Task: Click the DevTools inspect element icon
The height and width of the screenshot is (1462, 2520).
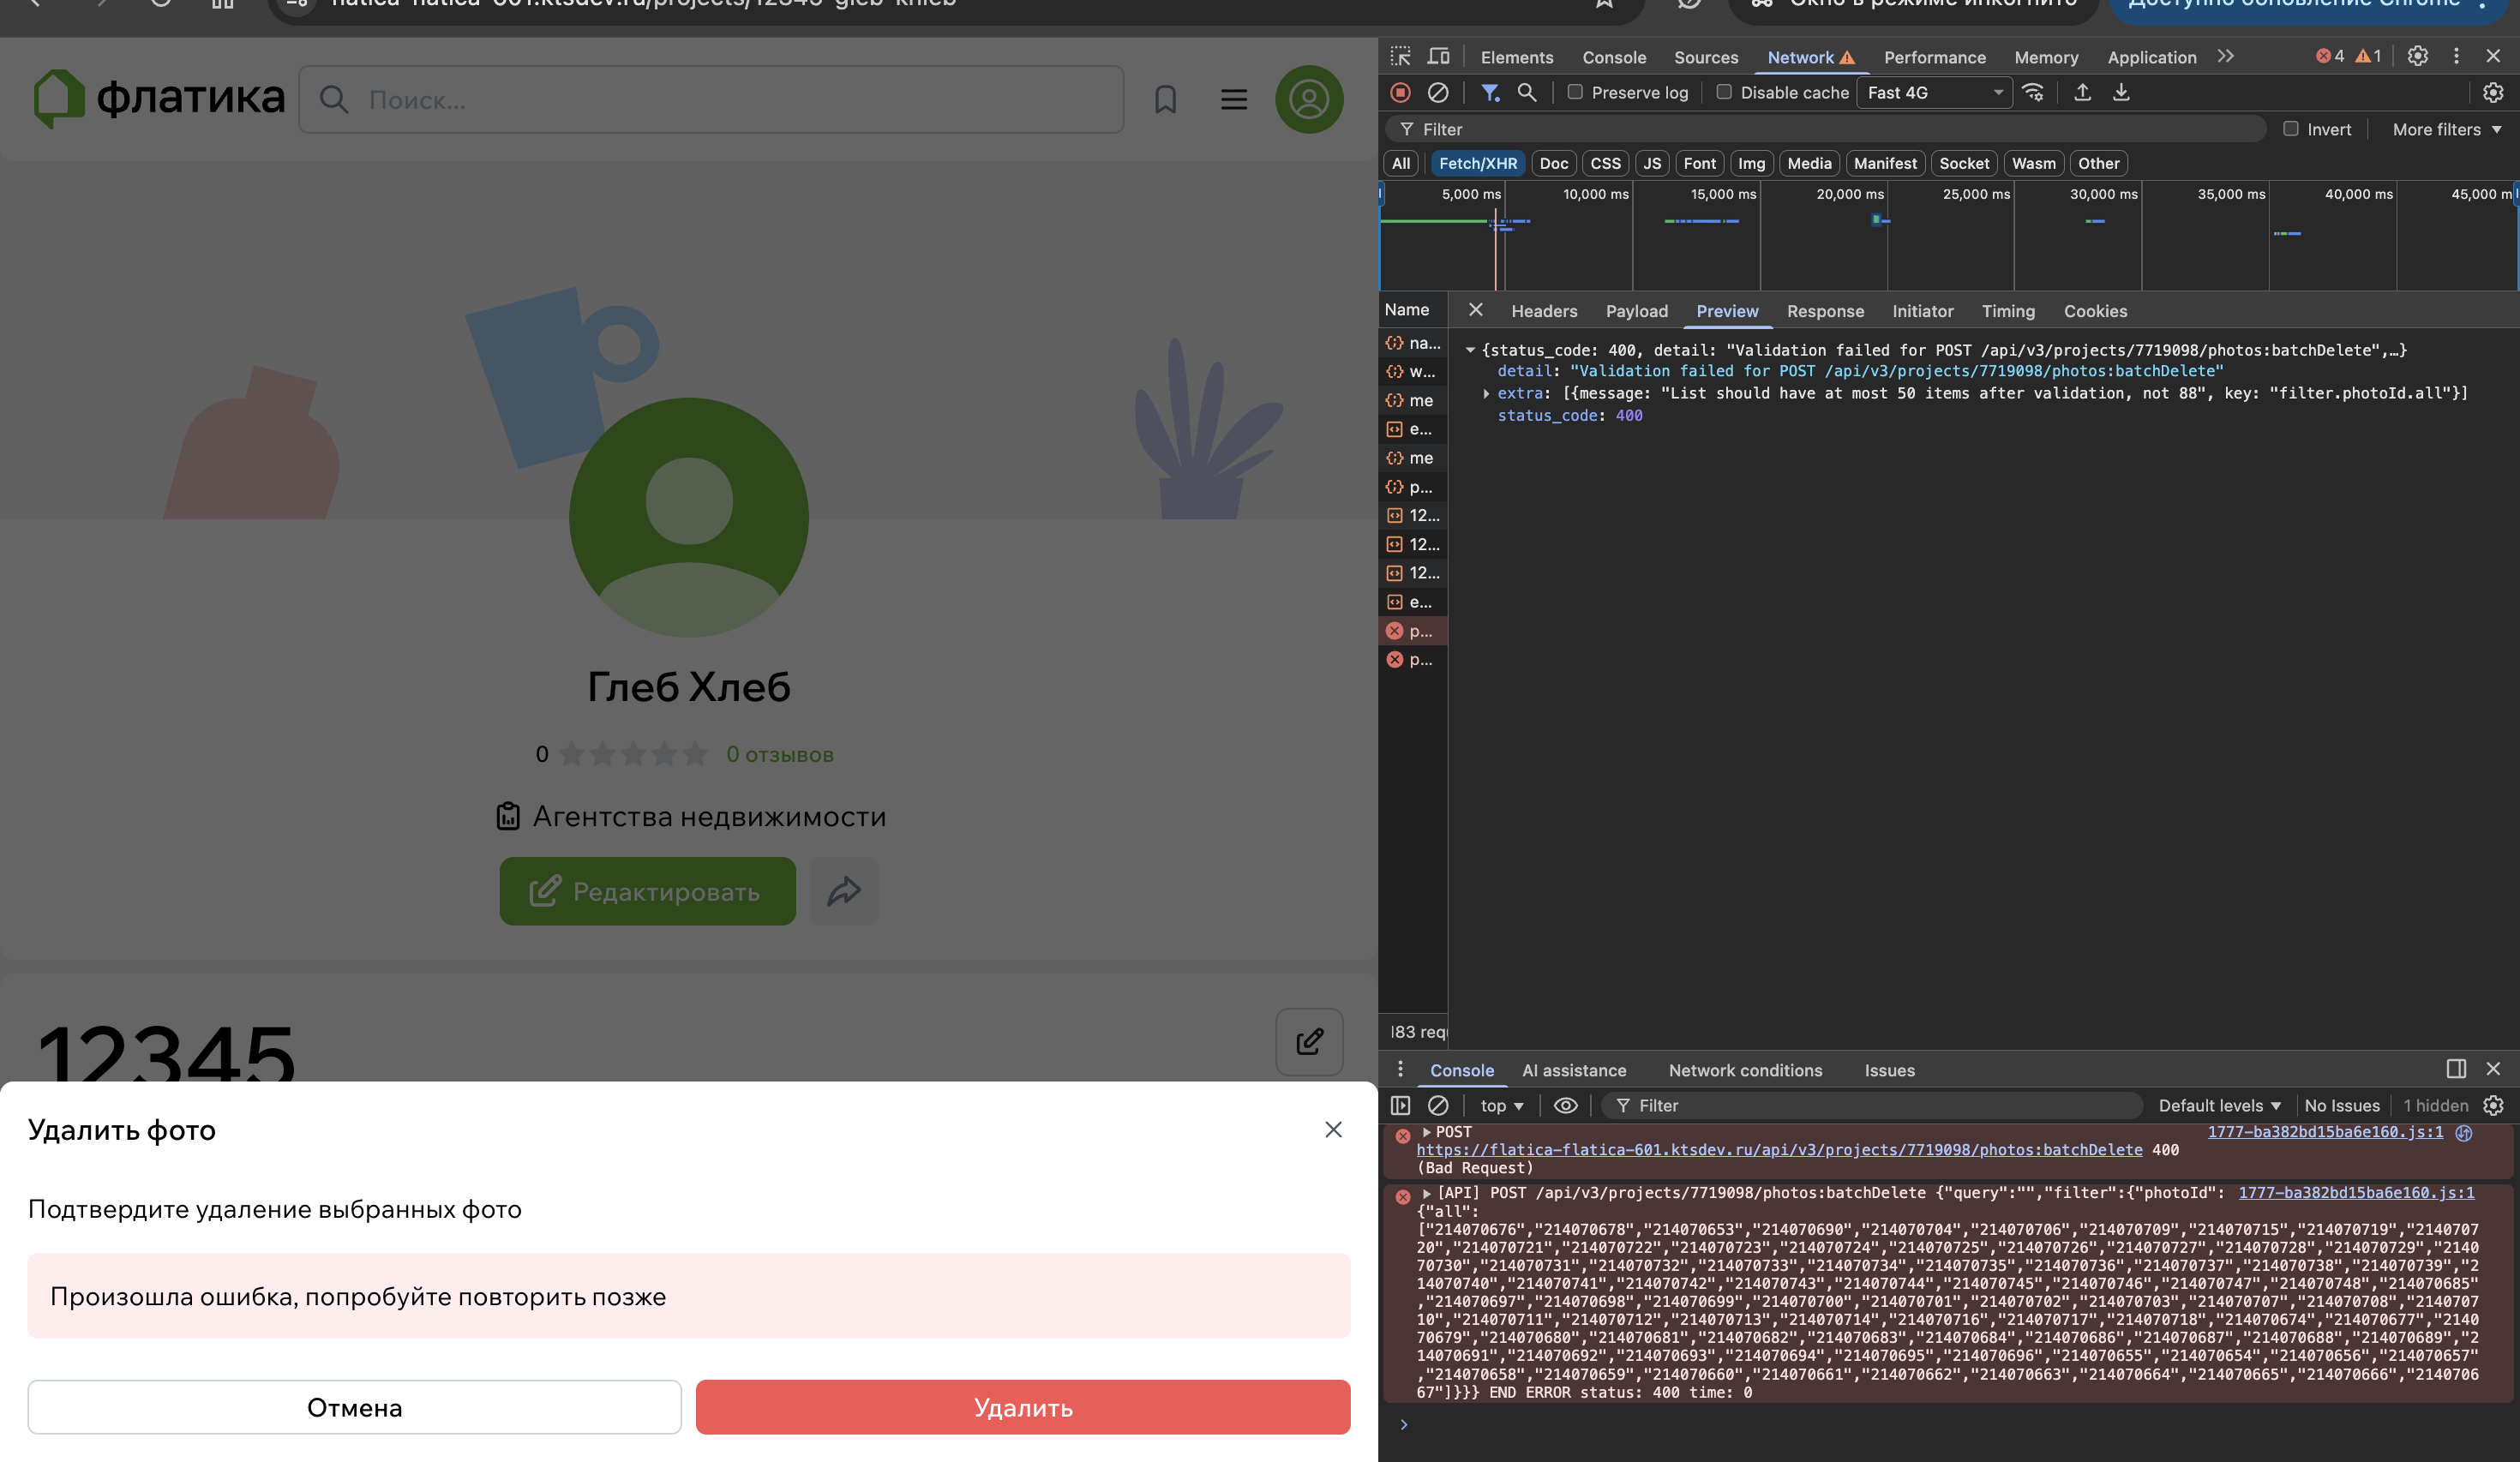Action: tap(1400, 56)
